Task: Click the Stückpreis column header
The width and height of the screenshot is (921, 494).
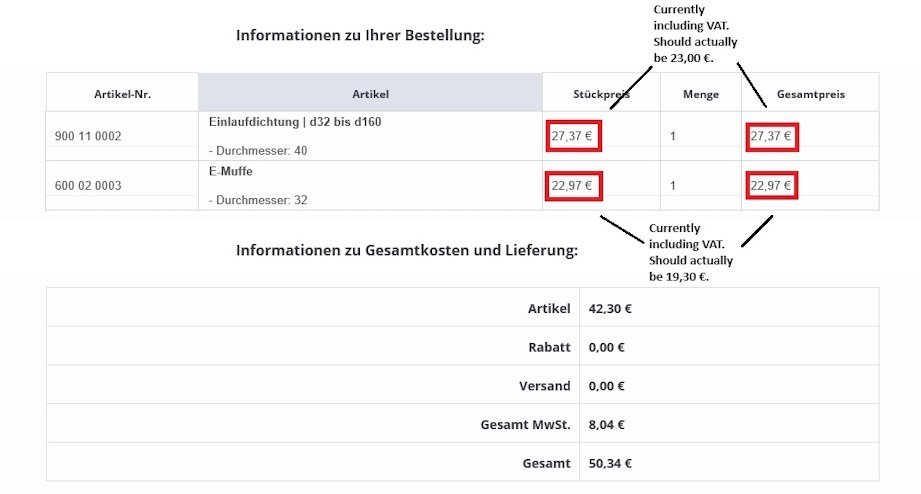Action: [601, 94]
